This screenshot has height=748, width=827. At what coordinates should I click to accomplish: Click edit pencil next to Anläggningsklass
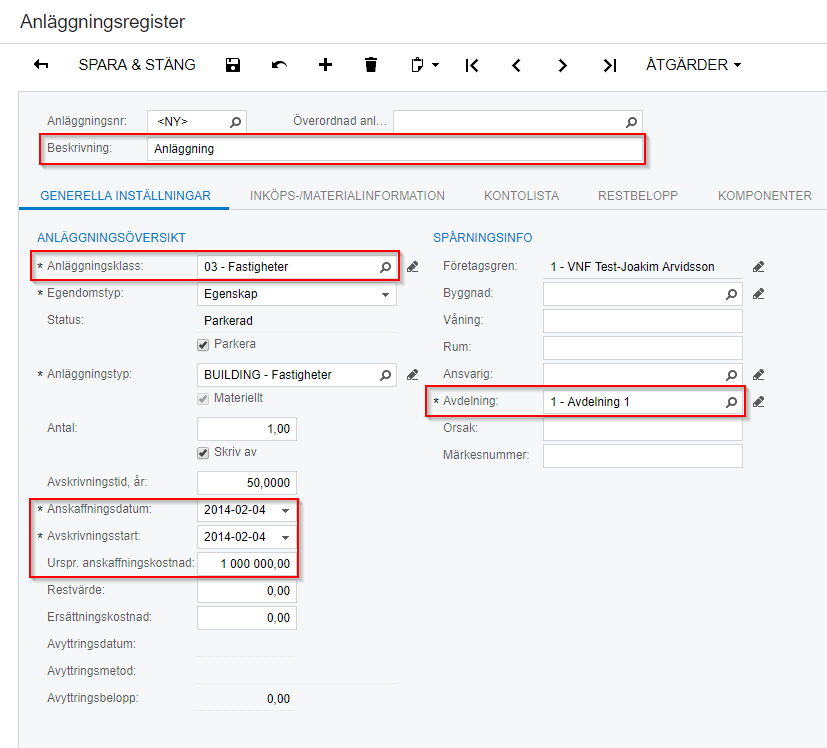(x=412, y=267)
